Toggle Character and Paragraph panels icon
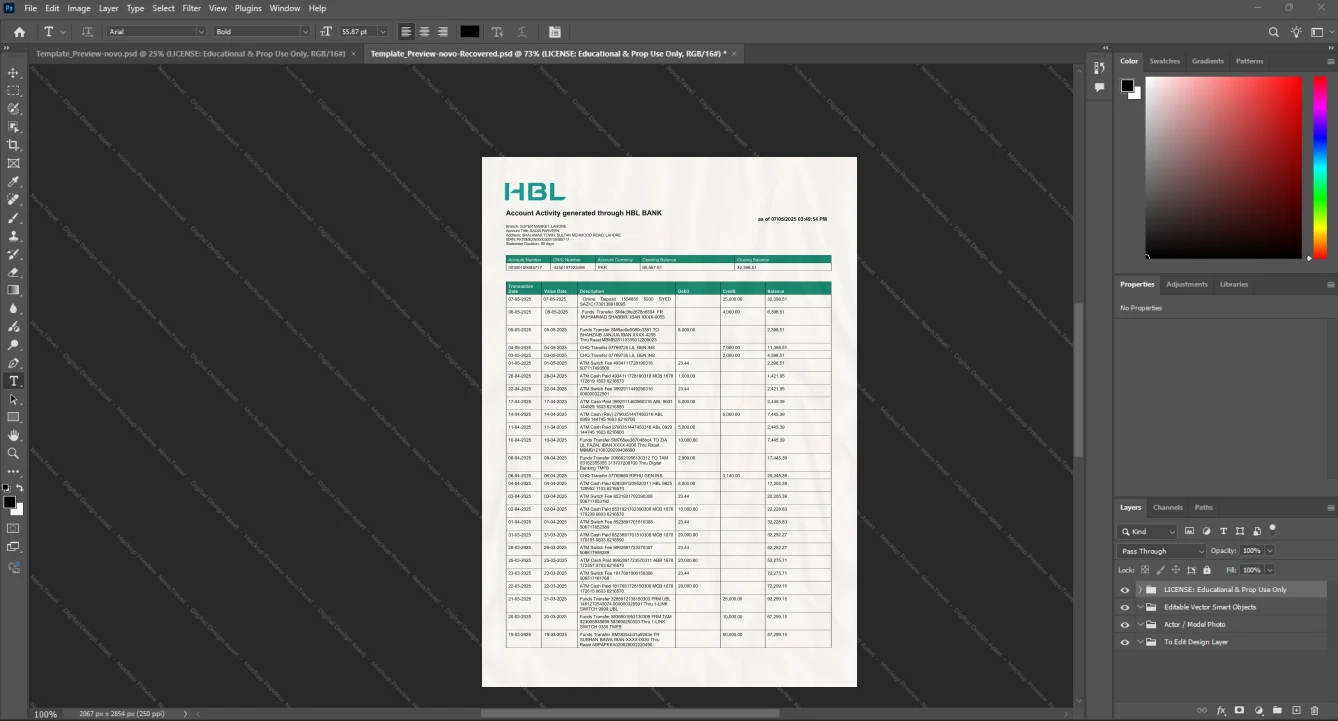 coord(555,32)
